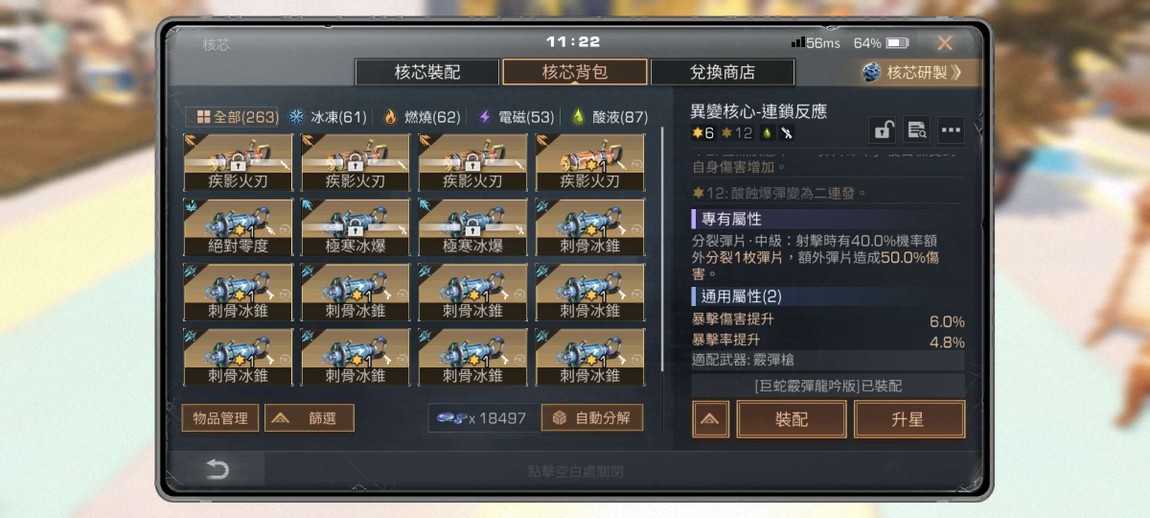This screenshot has width=1150, height=518.
Task: Show 全部(263) cores filter
Action: (x=232, y=117)
